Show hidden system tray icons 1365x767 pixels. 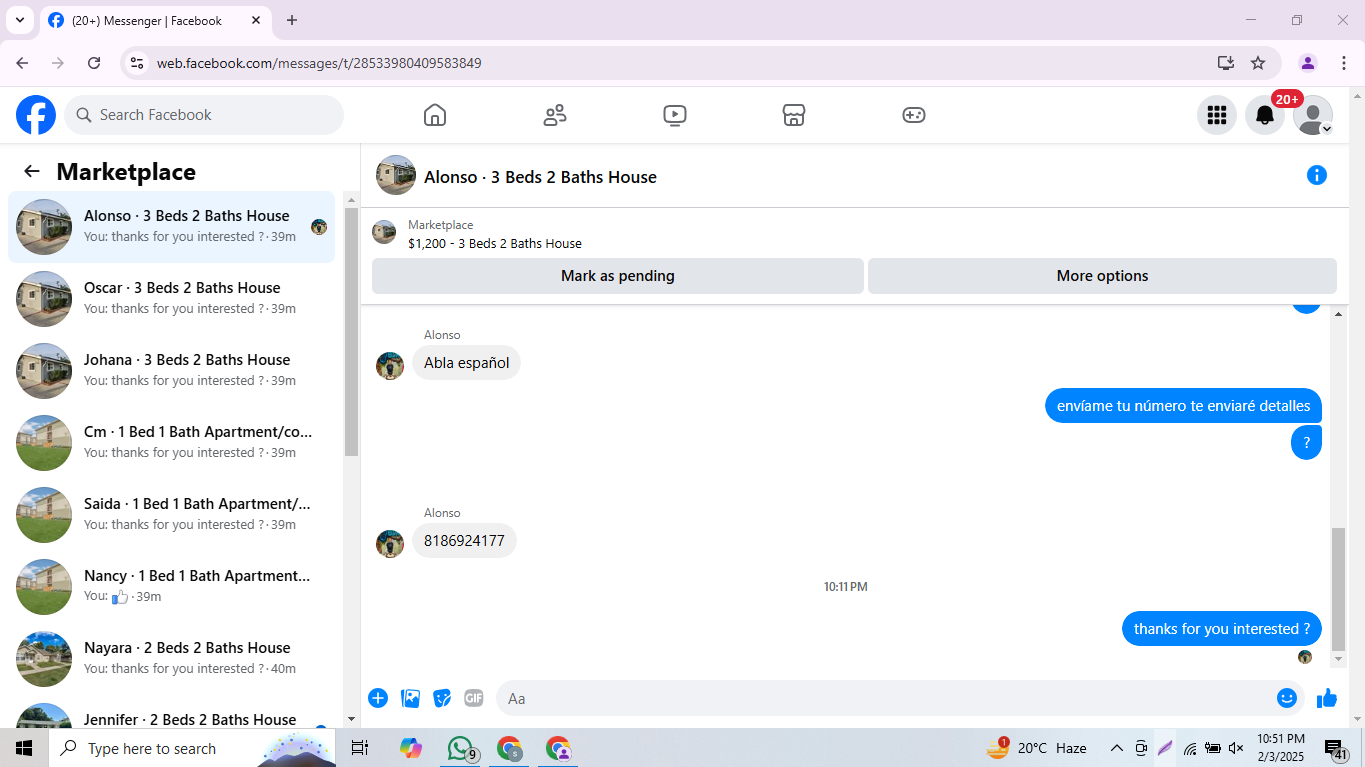pyautogui.click(x=1116, y=748)
